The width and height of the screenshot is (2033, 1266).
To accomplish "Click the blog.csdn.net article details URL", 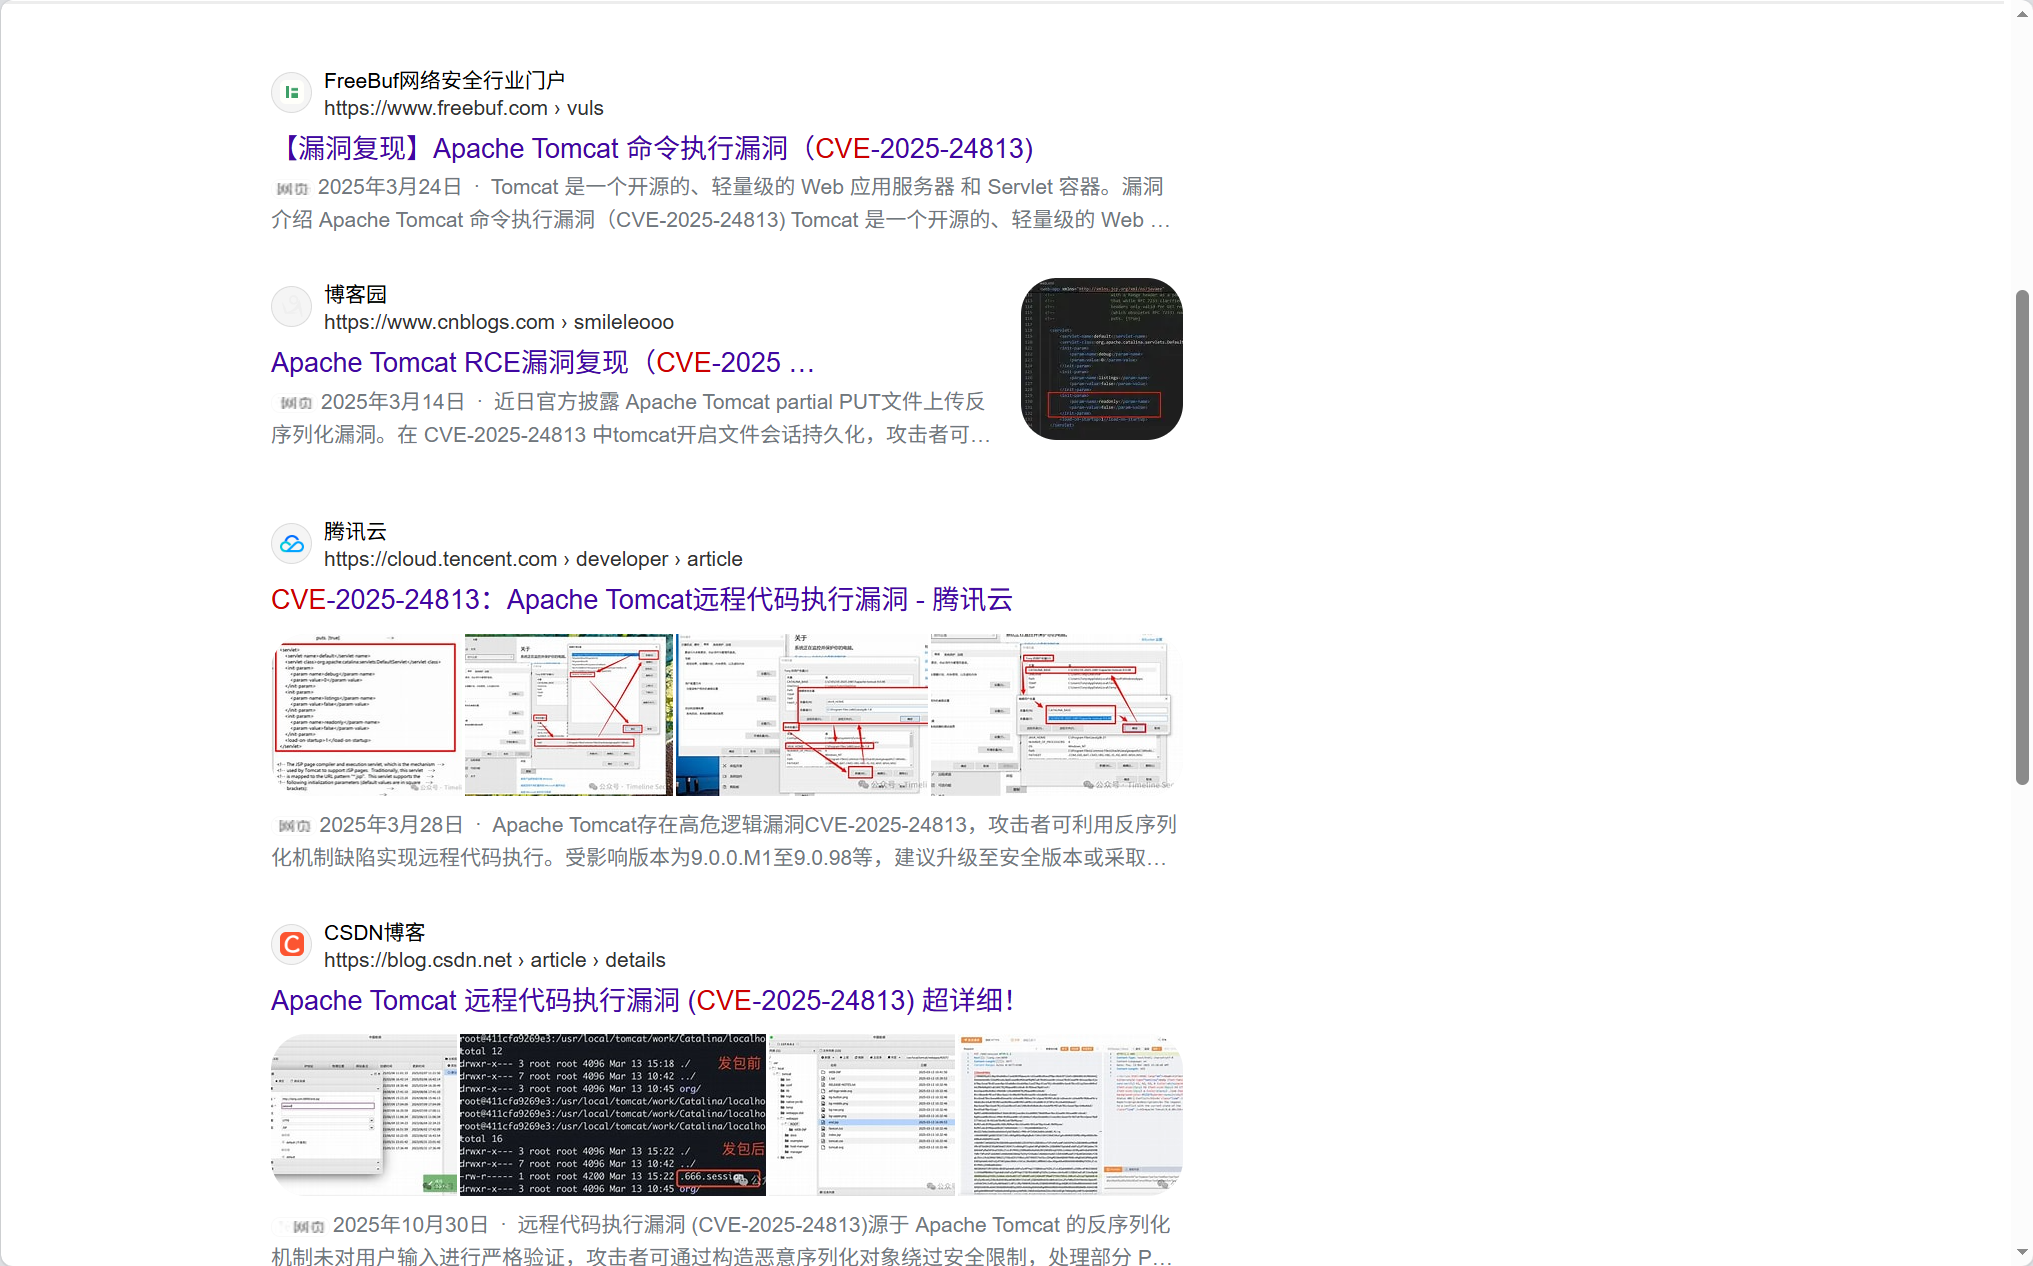I will (495, 960).
